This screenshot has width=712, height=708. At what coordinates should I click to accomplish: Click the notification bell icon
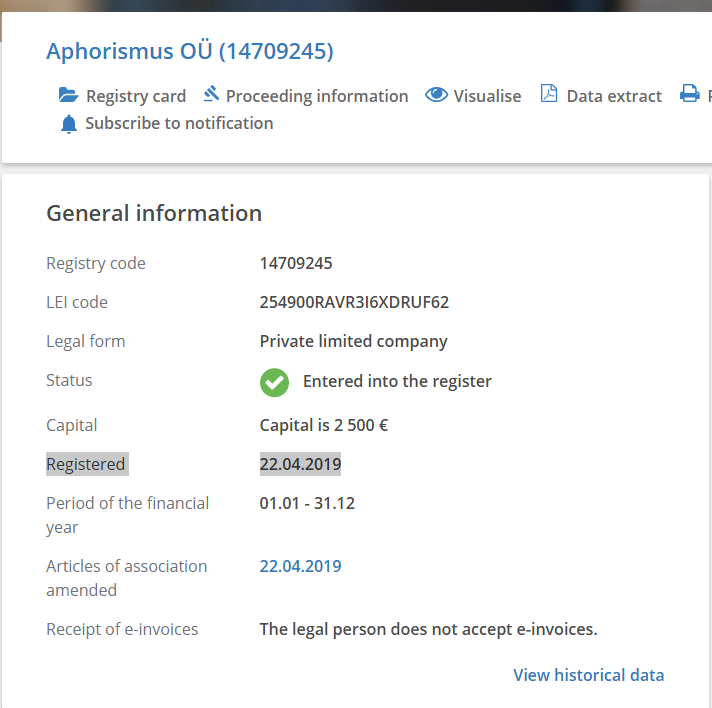click(x=68, y=124)
